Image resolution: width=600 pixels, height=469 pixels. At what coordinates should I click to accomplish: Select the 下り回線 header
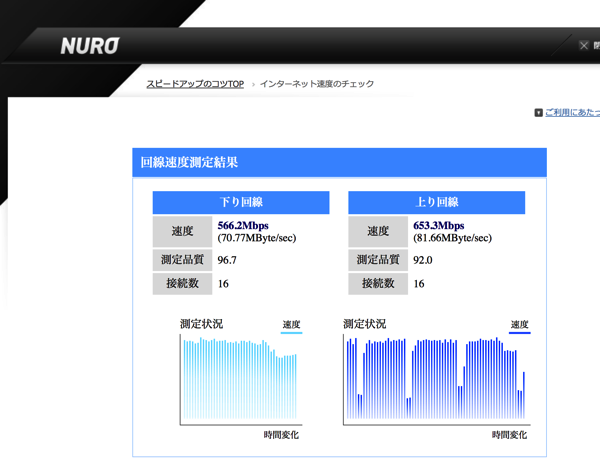pyautogui.click(x=241, y=202)
